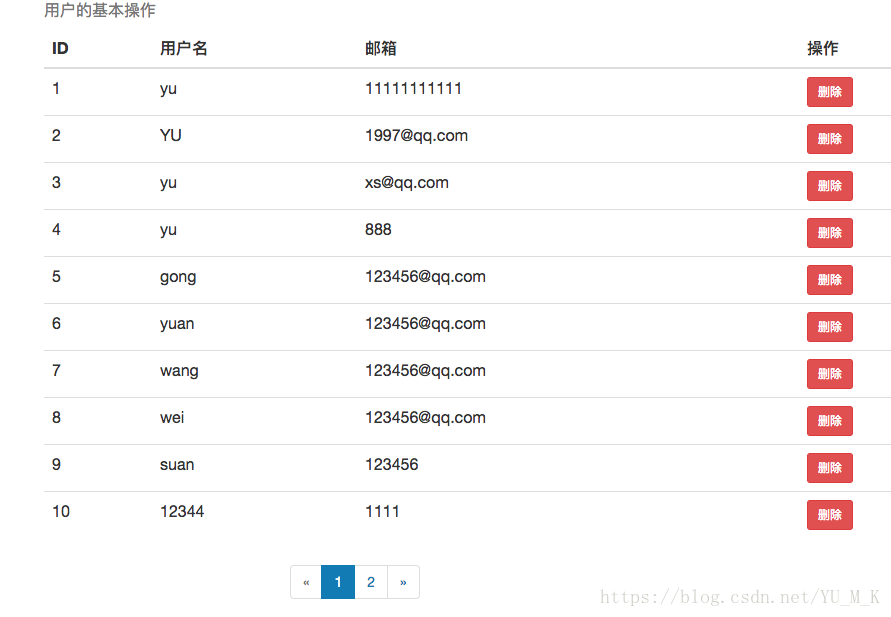Click the ID cell 7

[56, 371]
